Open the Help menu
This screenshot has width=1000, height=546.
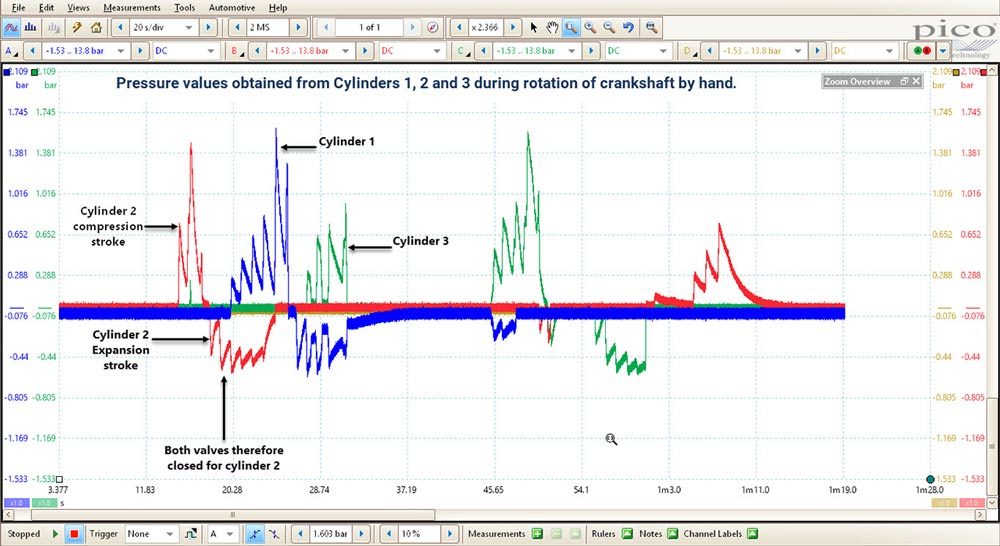[x=277, y=8]
